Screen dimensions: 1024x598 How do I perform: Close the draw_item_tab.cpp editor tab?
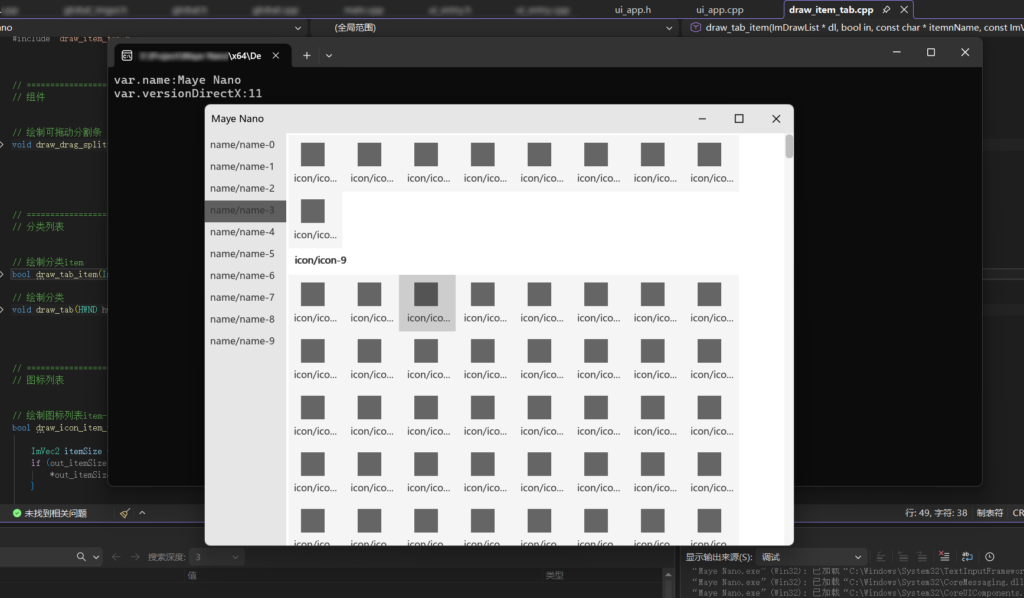click(905, 10)
